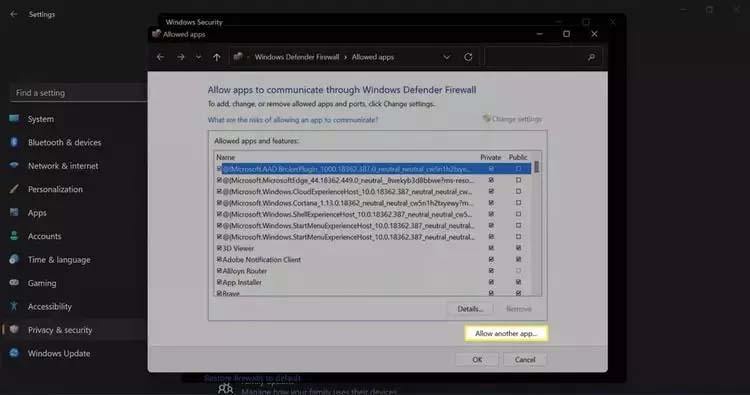
Task: Maximize the Allowed apps window
Action: pos(566,34)
